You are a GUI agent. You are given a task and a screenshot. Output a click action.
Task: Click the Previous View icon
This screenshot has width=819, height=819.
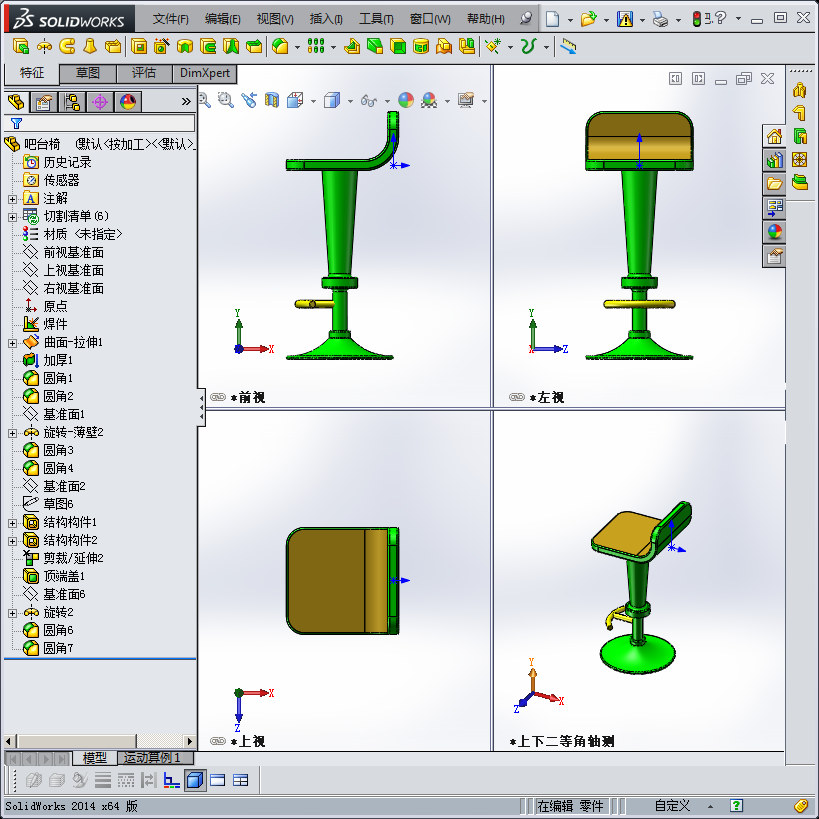249,100
